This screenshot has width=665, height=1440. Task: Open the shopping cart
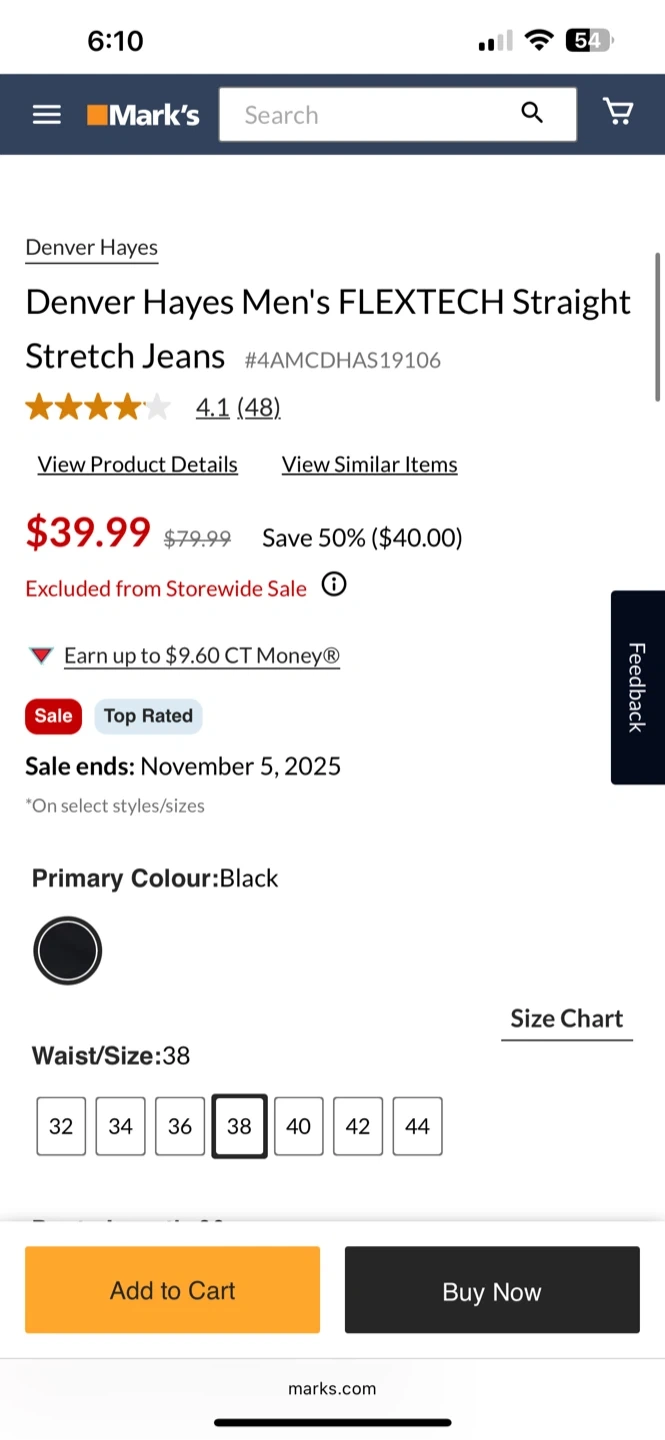pyautogui.click(x=618, y=112)
